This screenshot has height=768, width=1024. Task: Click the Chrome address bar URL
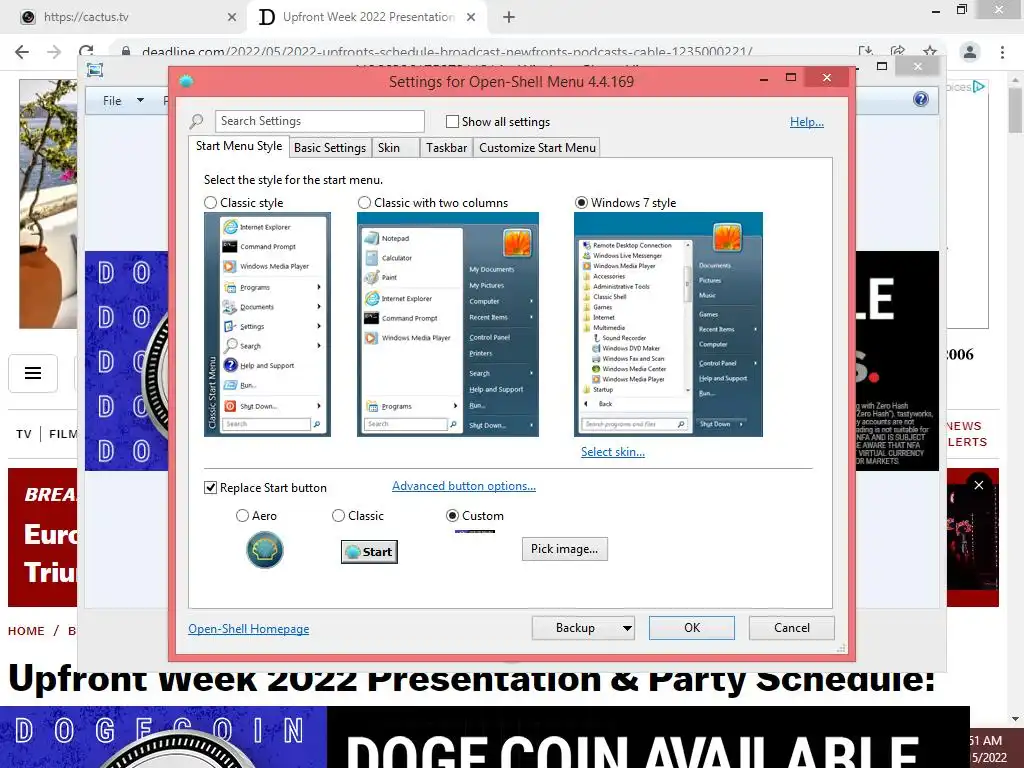tap(447, 52)
